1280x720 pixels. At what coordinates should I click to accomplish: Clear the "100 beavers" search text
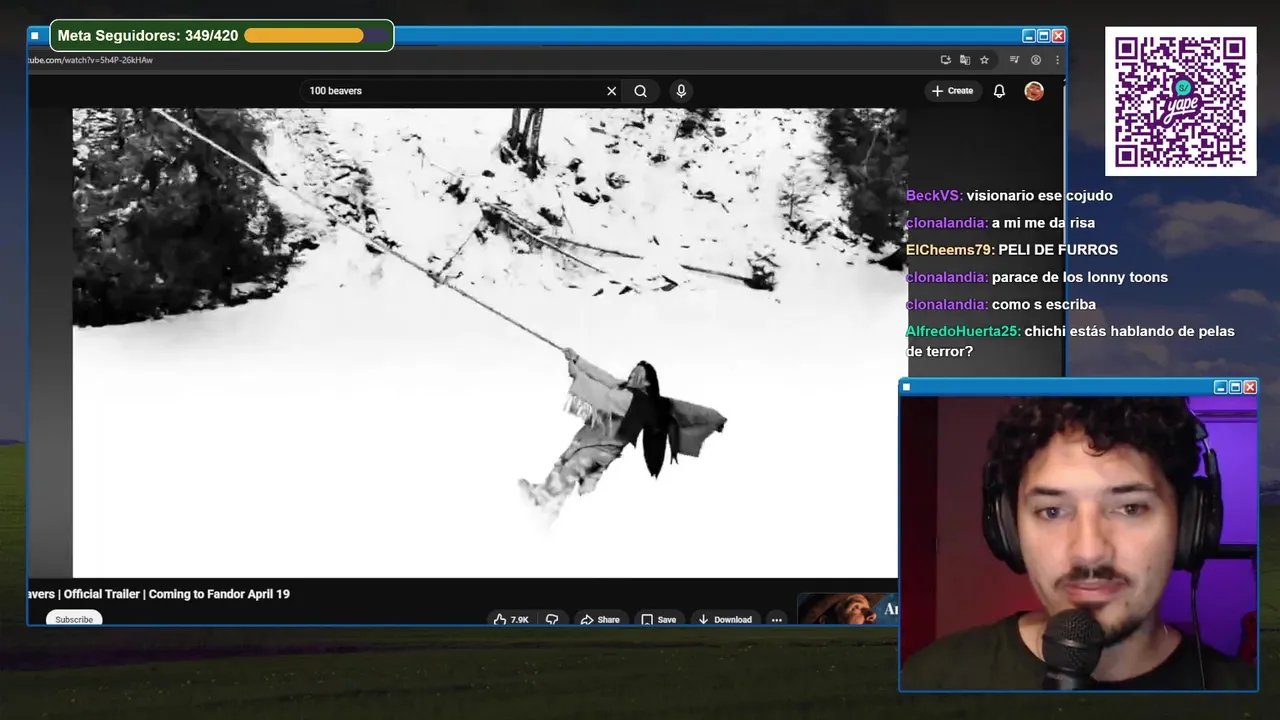tap(612, 91)
